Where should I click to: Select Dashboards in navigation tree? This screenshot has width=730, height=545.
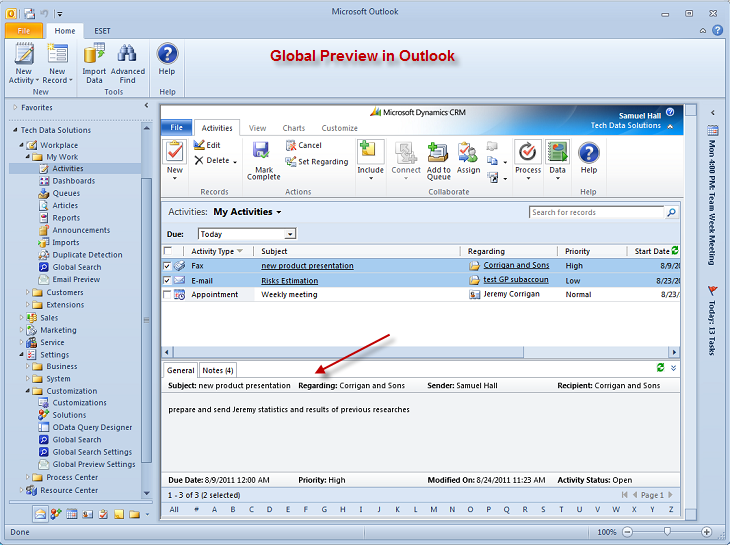click(74, 181)
